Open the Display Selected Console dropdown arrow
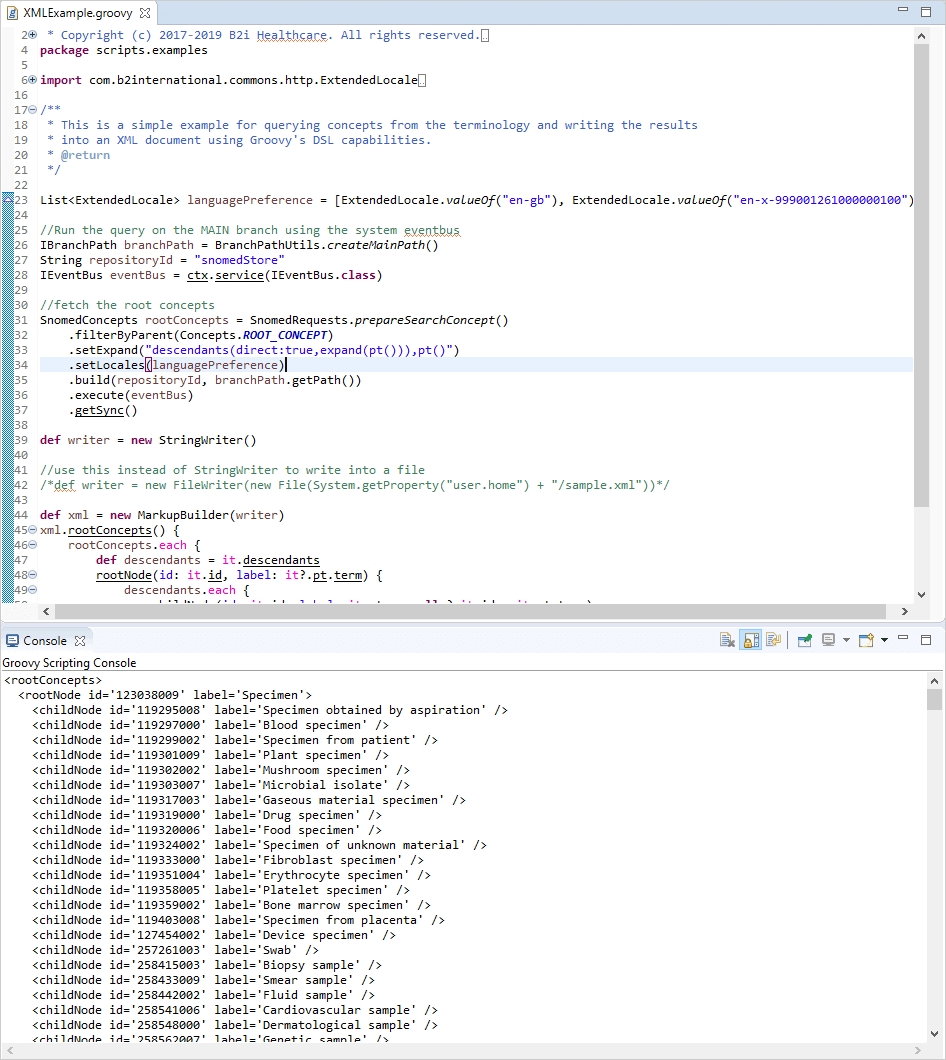This screenshot has height=1060, width=946. coord(846,640)
